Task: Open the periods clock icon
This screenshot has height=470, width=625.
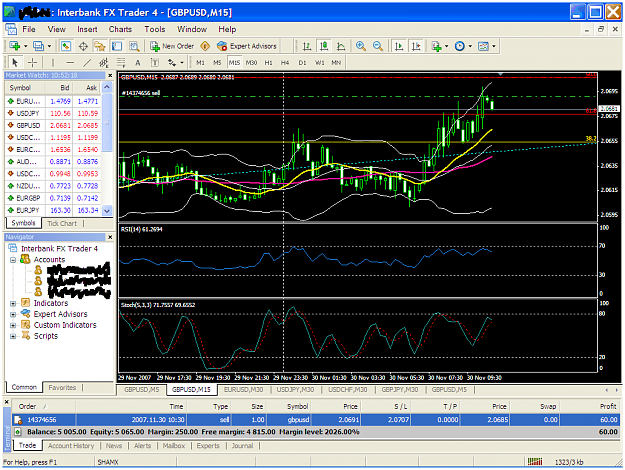Action: pyautogui.click(x=460, y=46)
